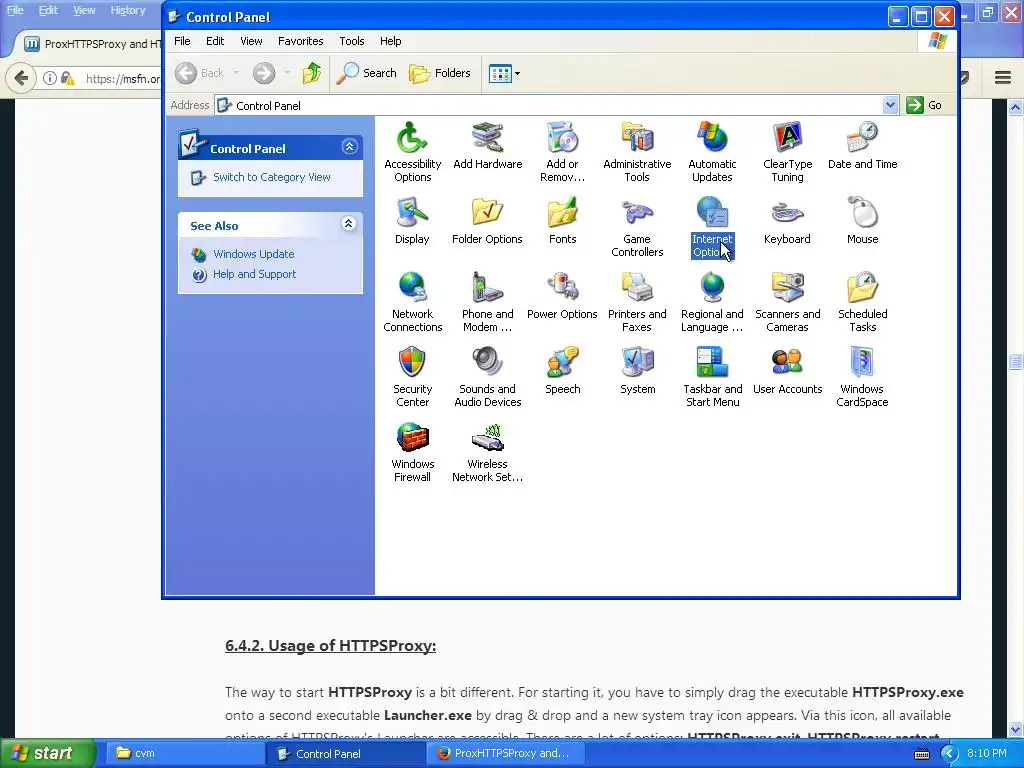Select Network Connections icon
The height and width of the screenshot is (768, 1024).
(x=412, y=302)
